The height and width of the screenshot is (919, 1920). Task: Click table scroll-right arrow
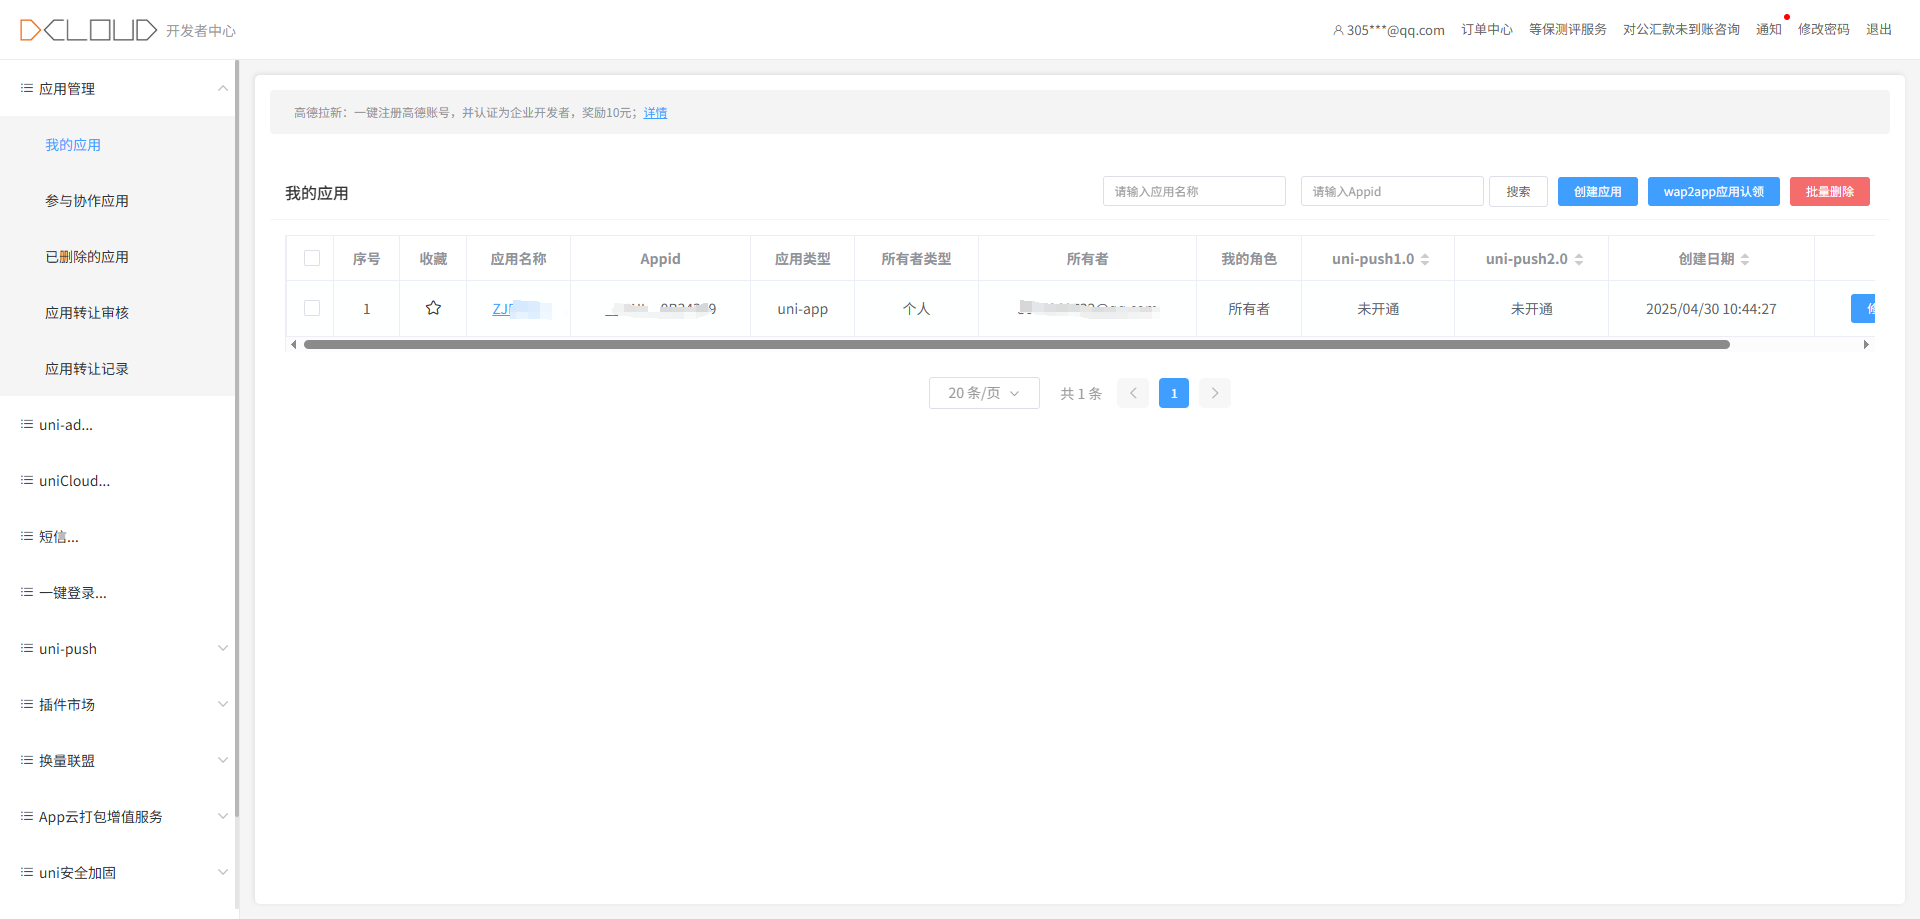pyautogui.click(x=1866, y=344)
